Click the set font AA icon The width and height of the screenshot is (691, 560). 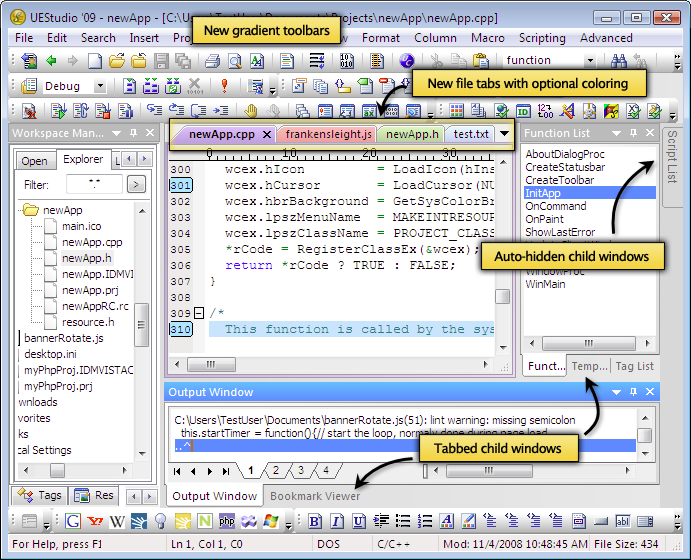256,61
